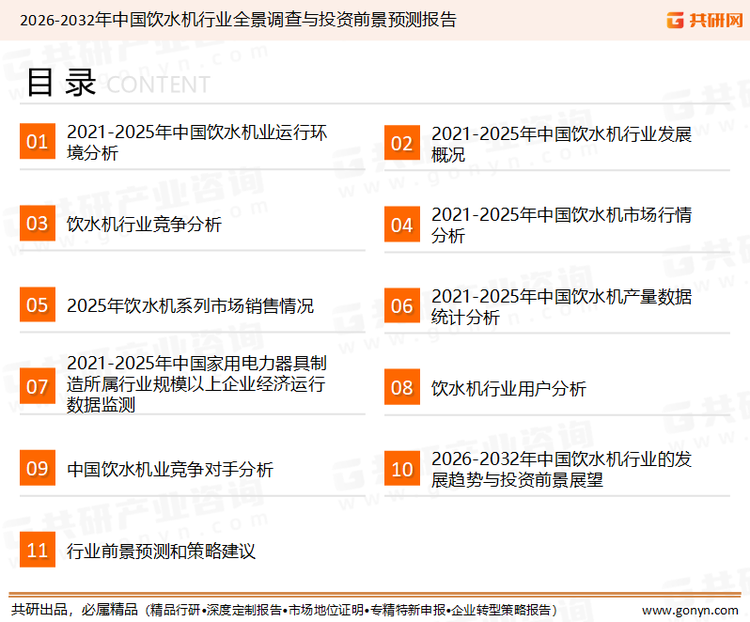
Task: Select chapter 饮水机行业用户分析
Action: click(x=508, y=389)
